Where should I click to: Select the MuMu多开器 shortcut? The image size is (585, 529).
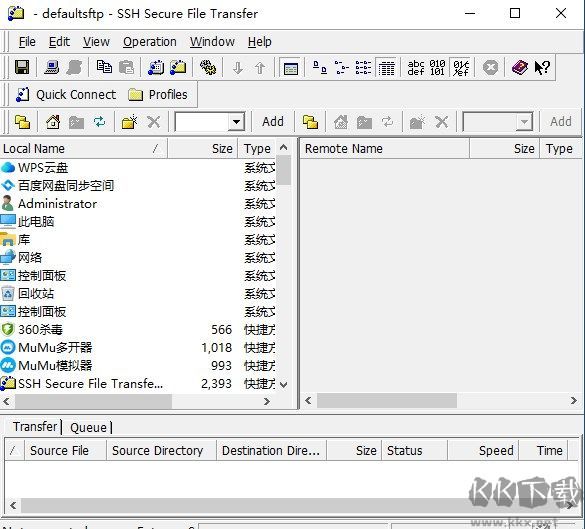[46, 348]
